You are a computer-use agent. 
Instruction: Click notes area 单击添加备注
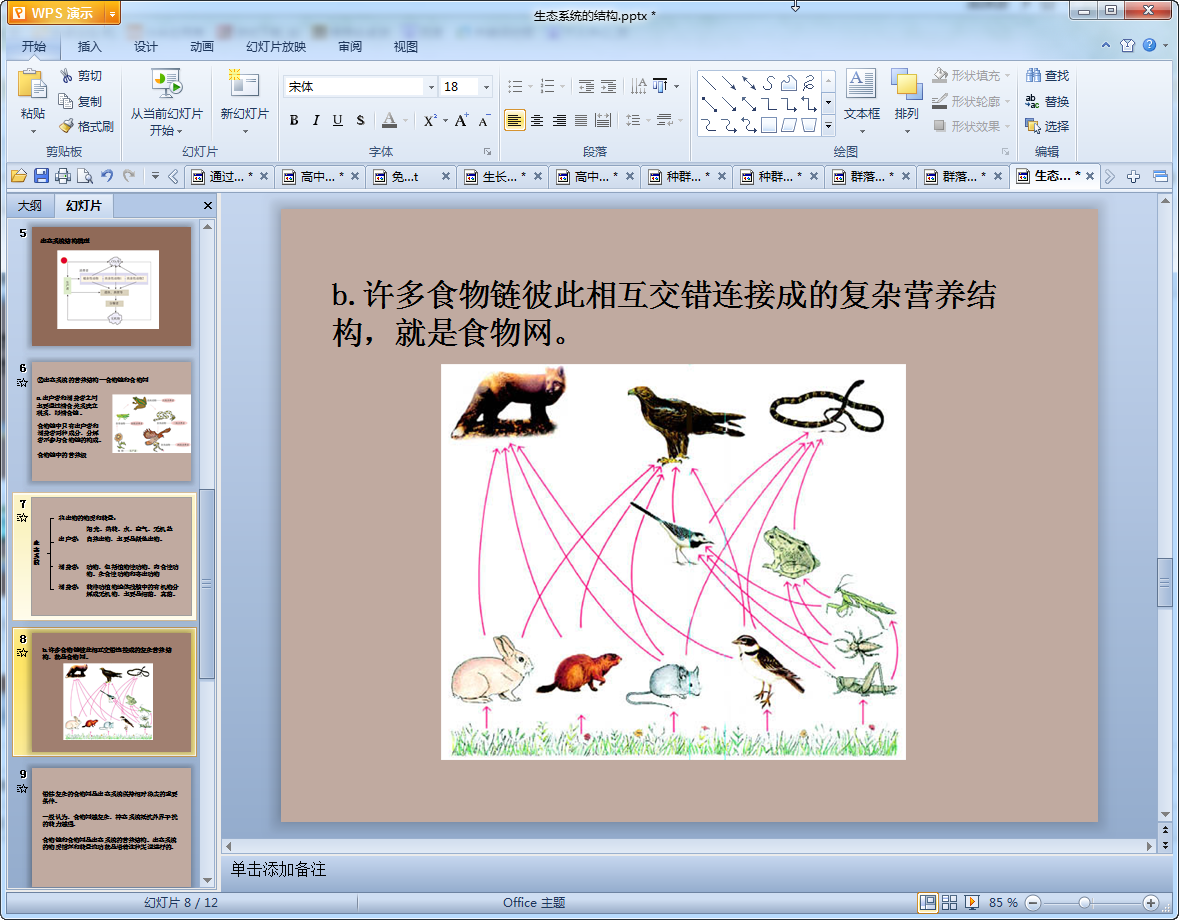click(278, 870)
